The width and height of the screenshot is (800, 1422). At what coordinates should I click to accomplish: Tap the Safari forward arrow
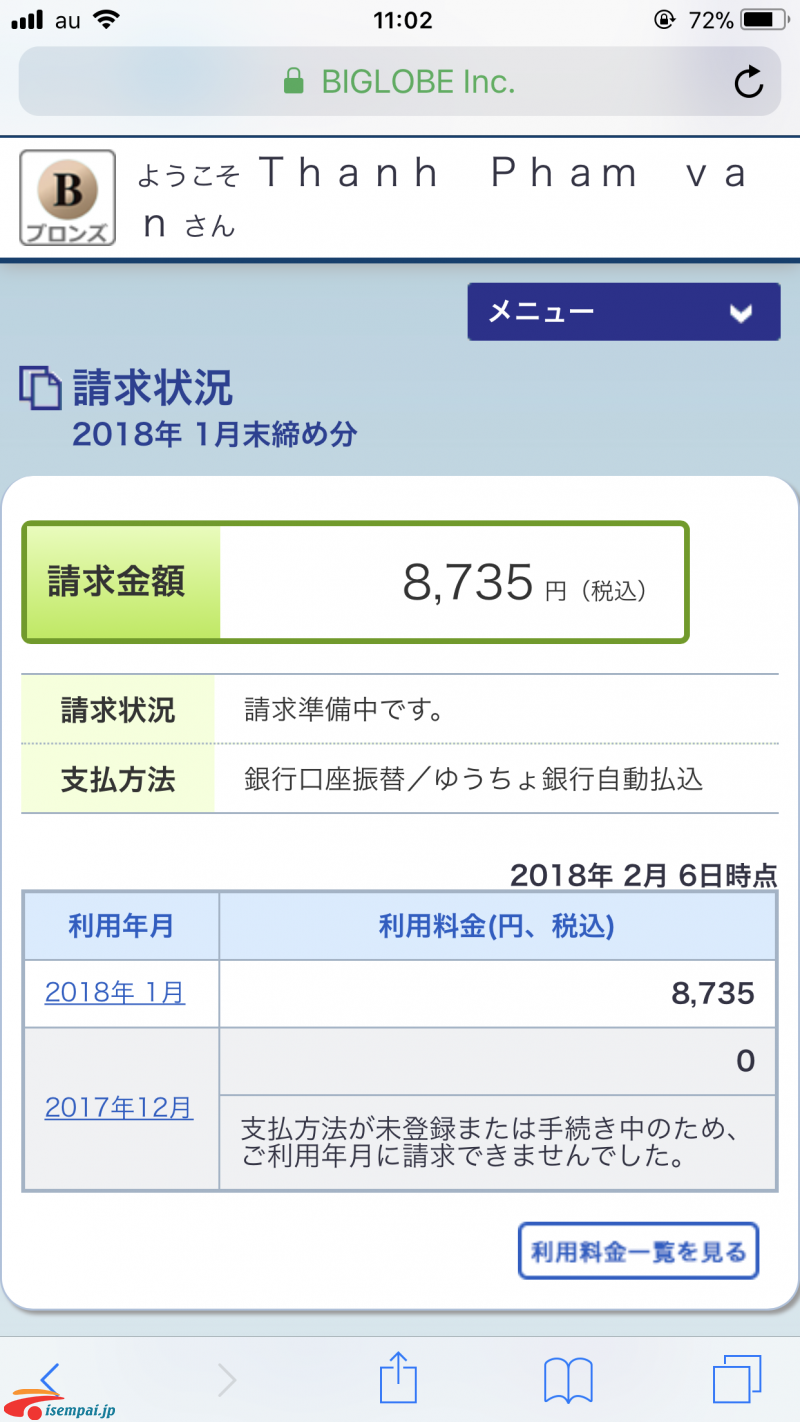point(227,1381)
